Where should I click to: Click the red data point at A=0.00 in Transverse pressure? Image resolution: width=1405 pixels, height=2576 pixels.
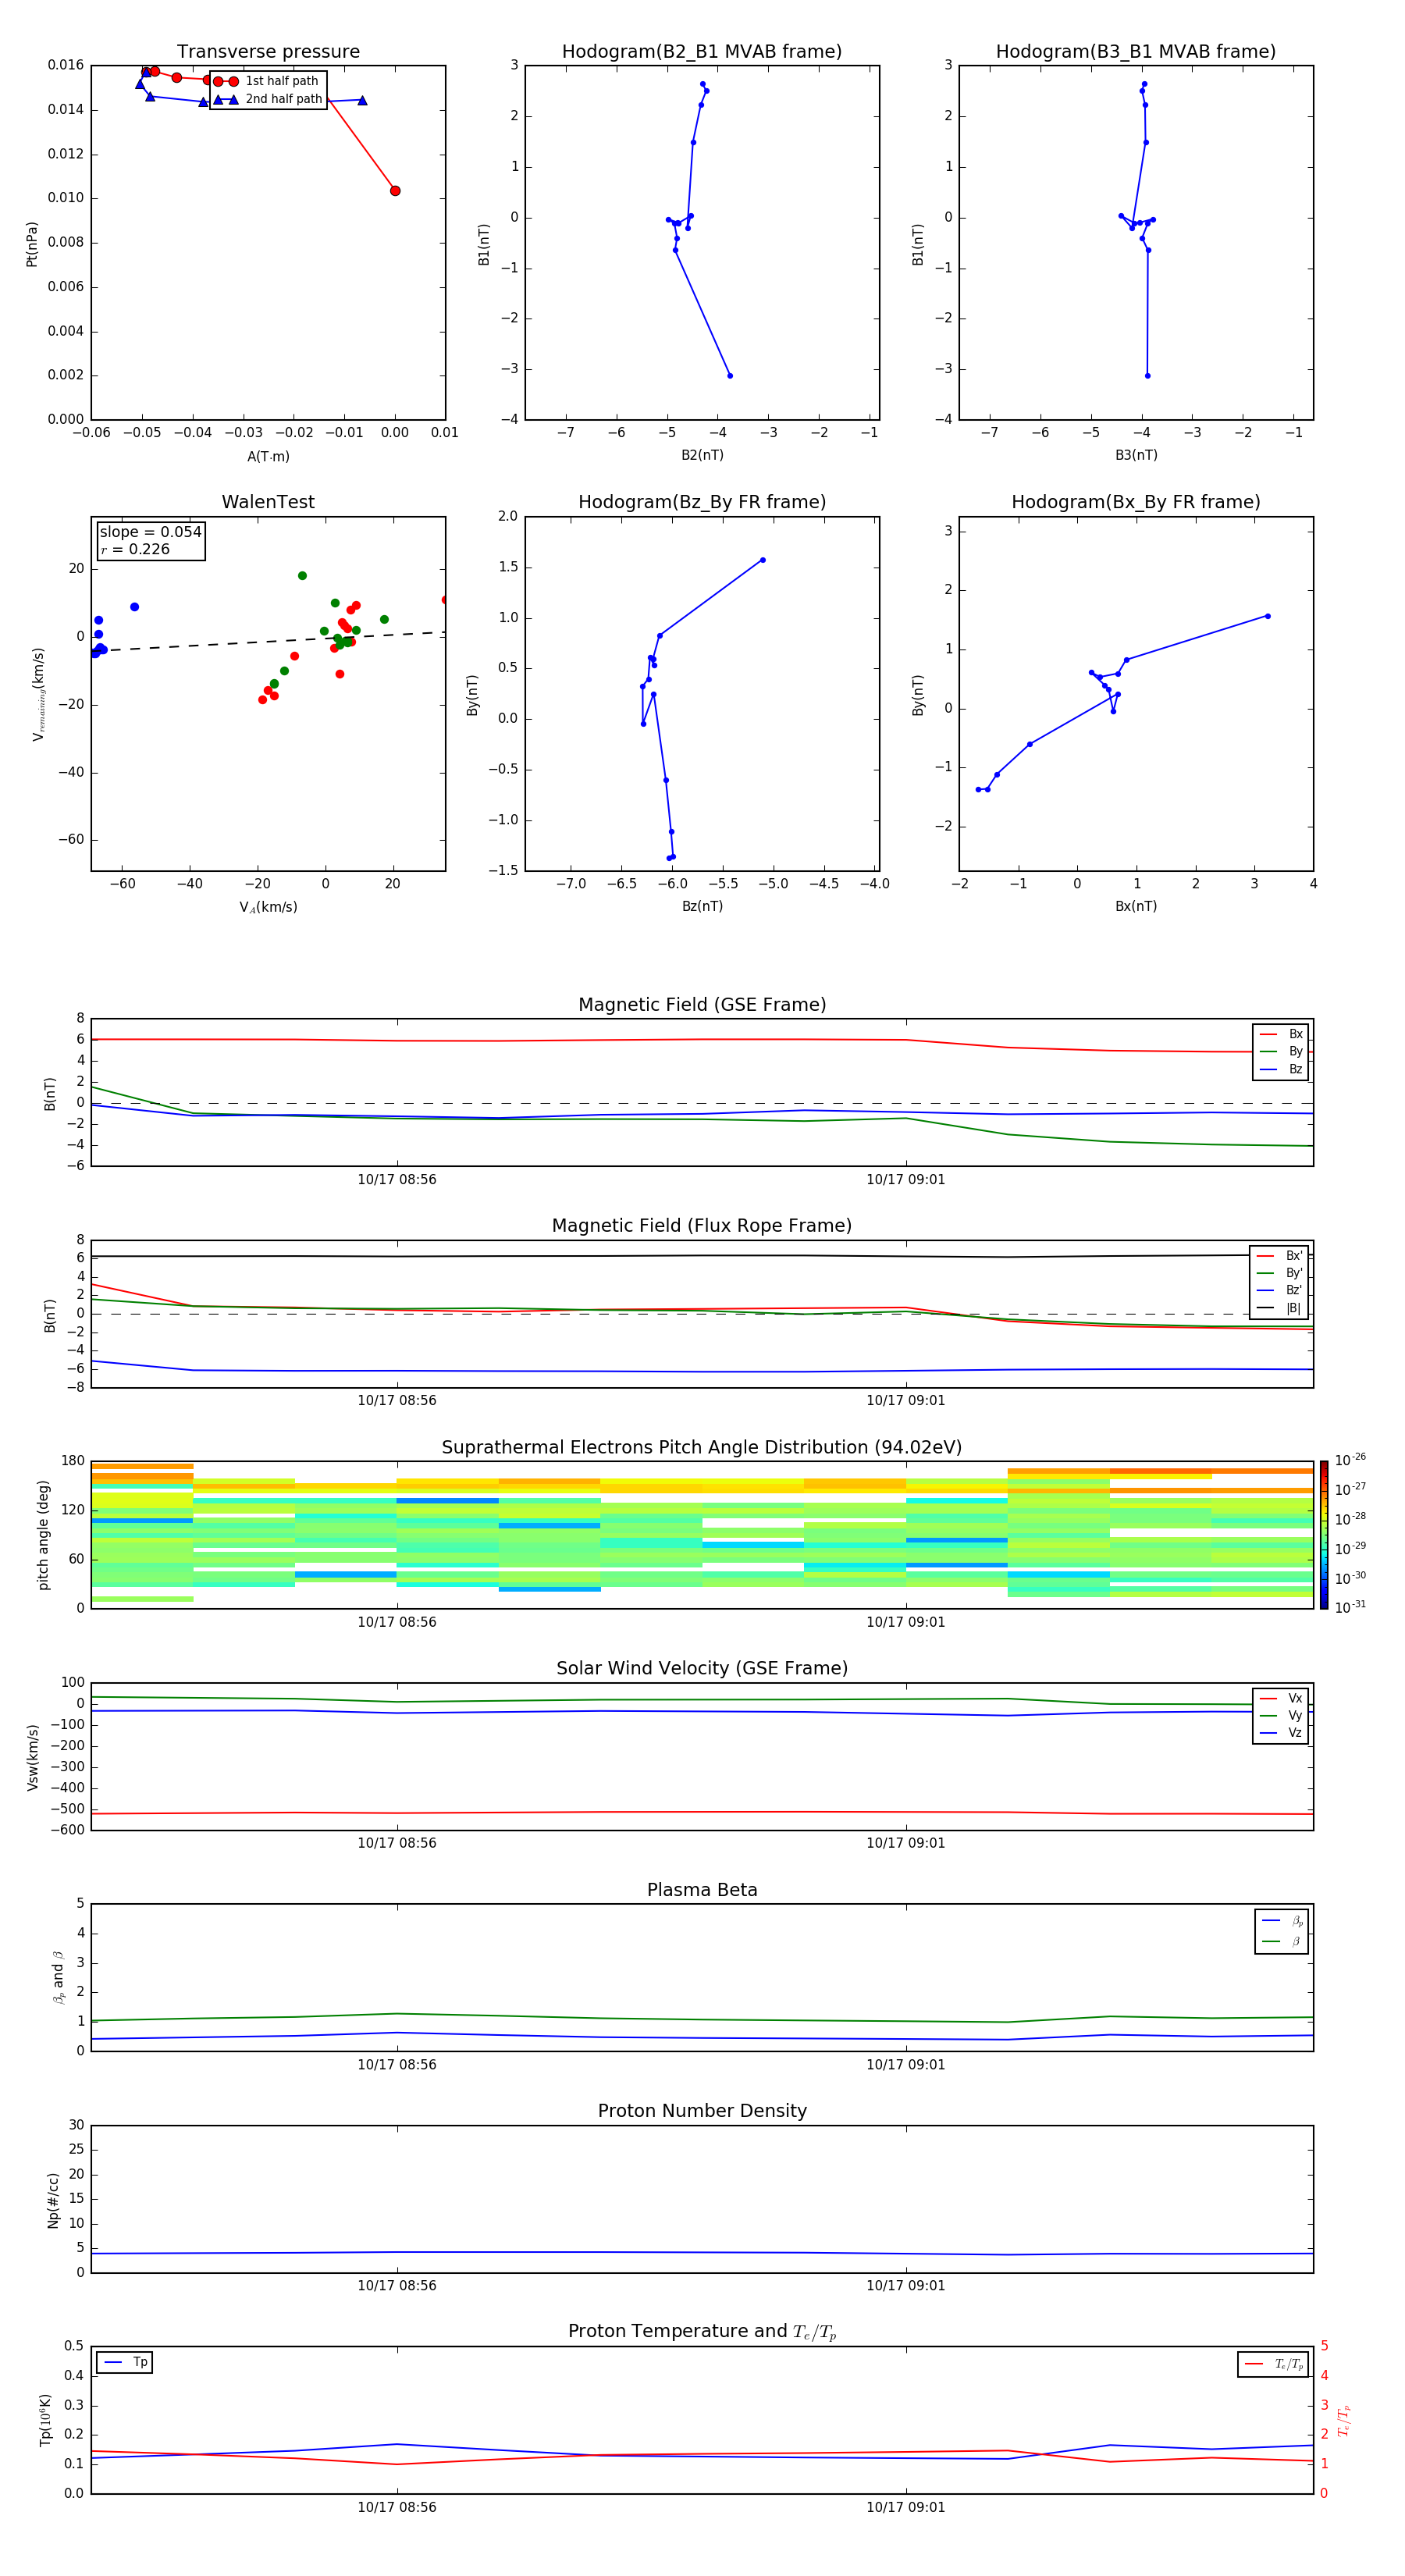[395, 191]
